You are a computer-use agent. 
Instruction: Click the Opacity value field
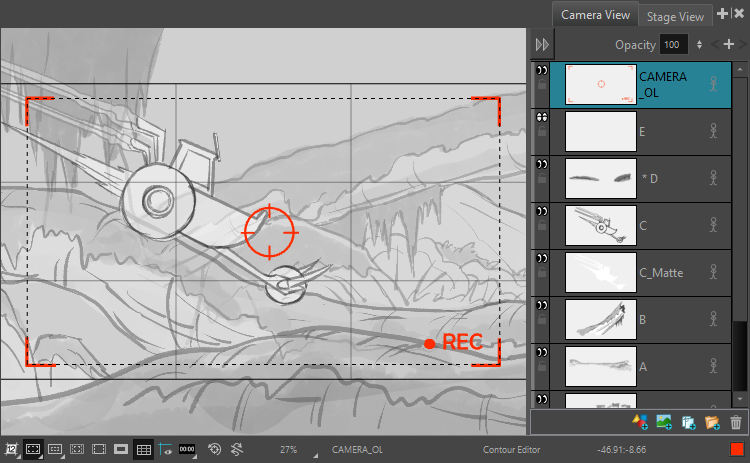pos(673,45)
